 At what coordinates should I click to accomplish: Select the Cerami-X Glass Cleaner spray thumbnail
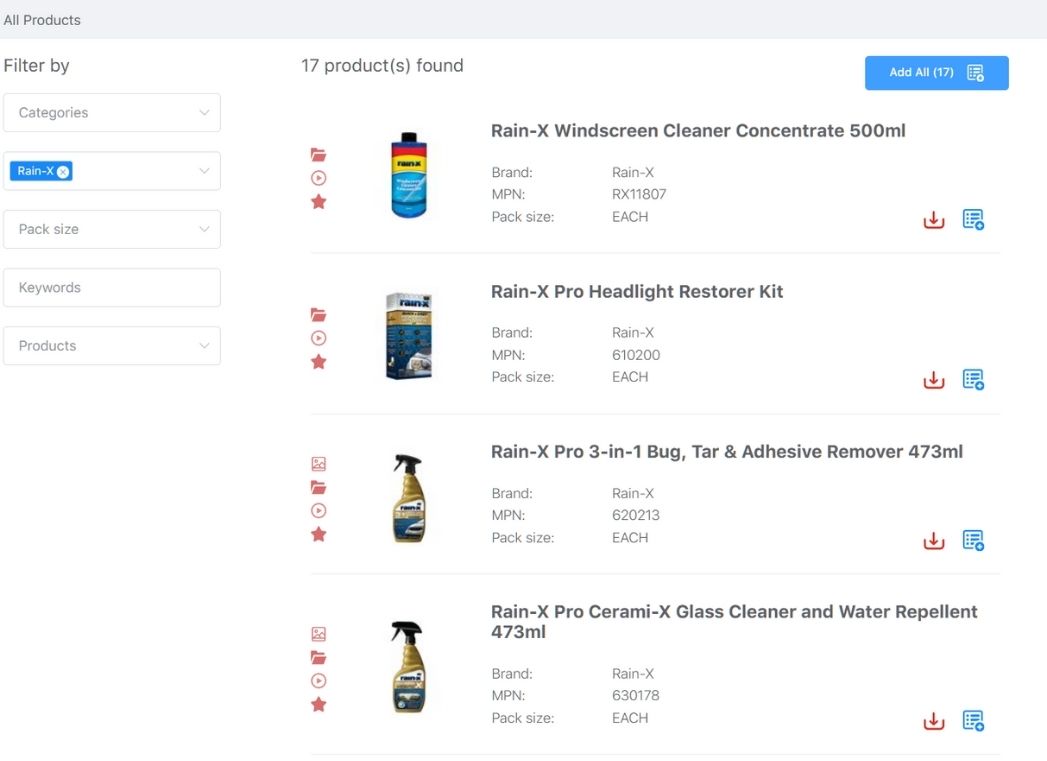point(409,667)
